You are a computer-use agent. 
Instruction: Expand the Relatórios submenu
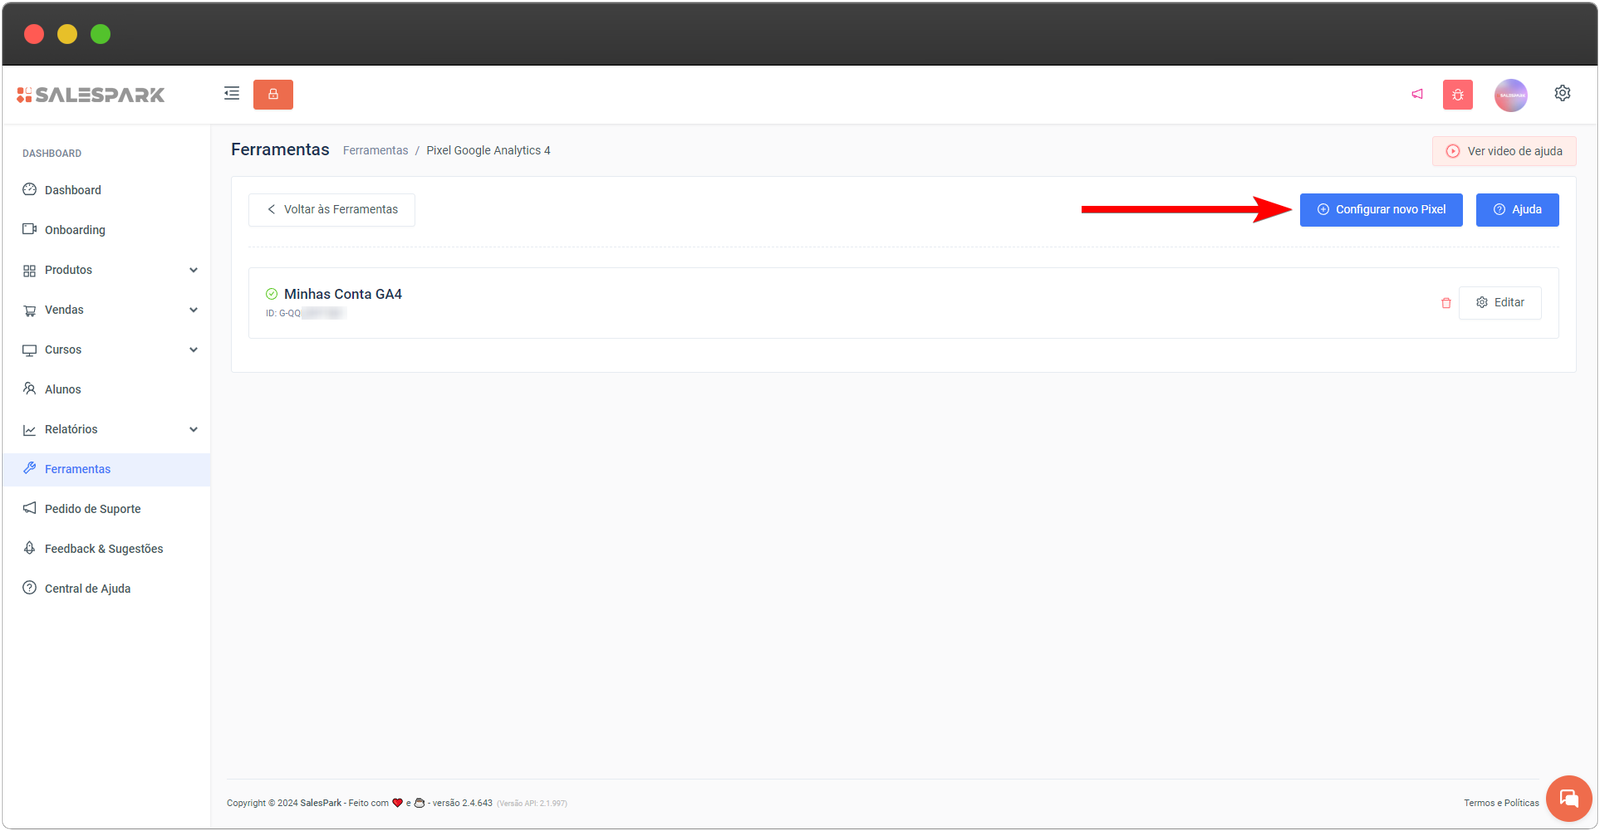point(193,430)
